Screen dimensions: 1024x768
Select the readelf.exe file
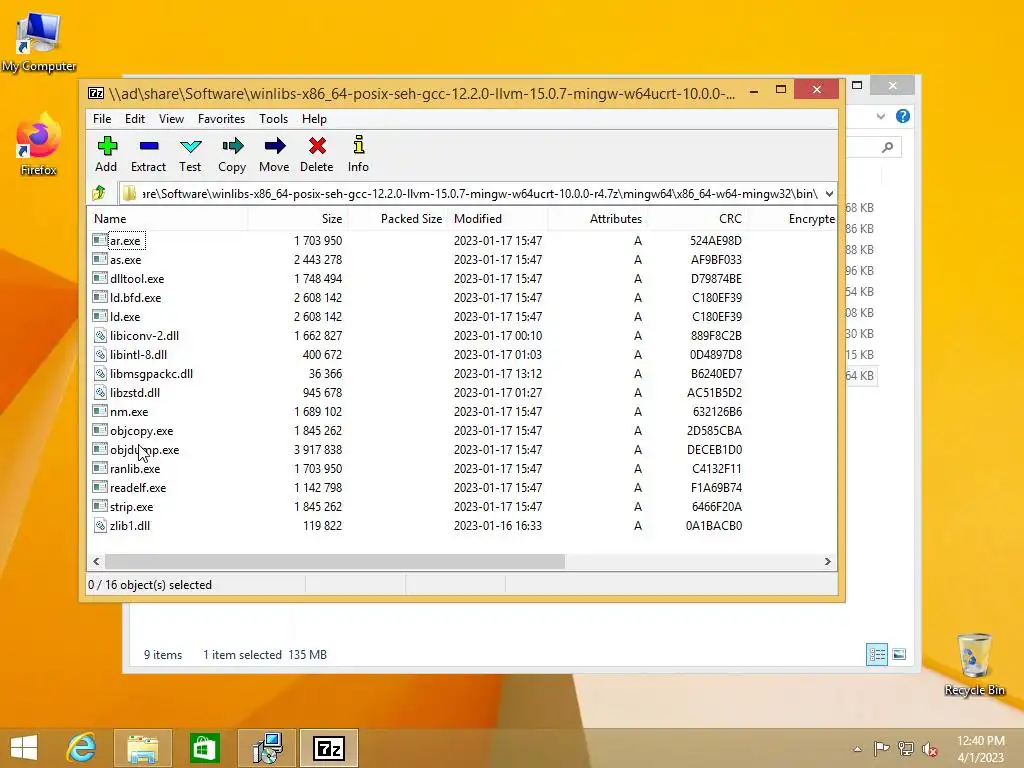(138, 488)
